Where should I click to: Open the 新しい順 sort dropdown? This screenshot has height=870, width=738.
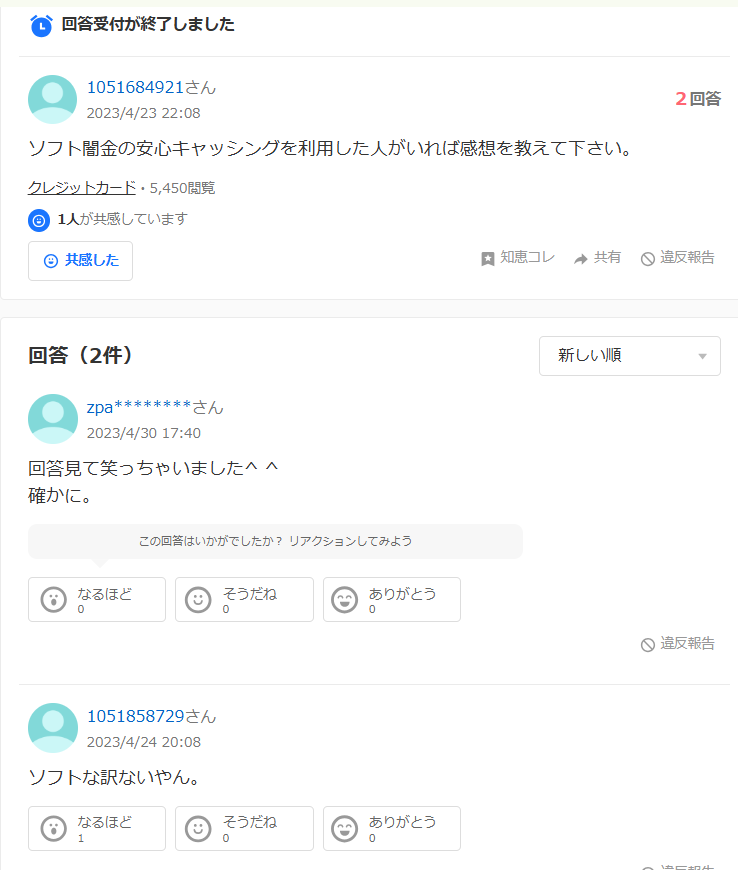pos(630,356)
